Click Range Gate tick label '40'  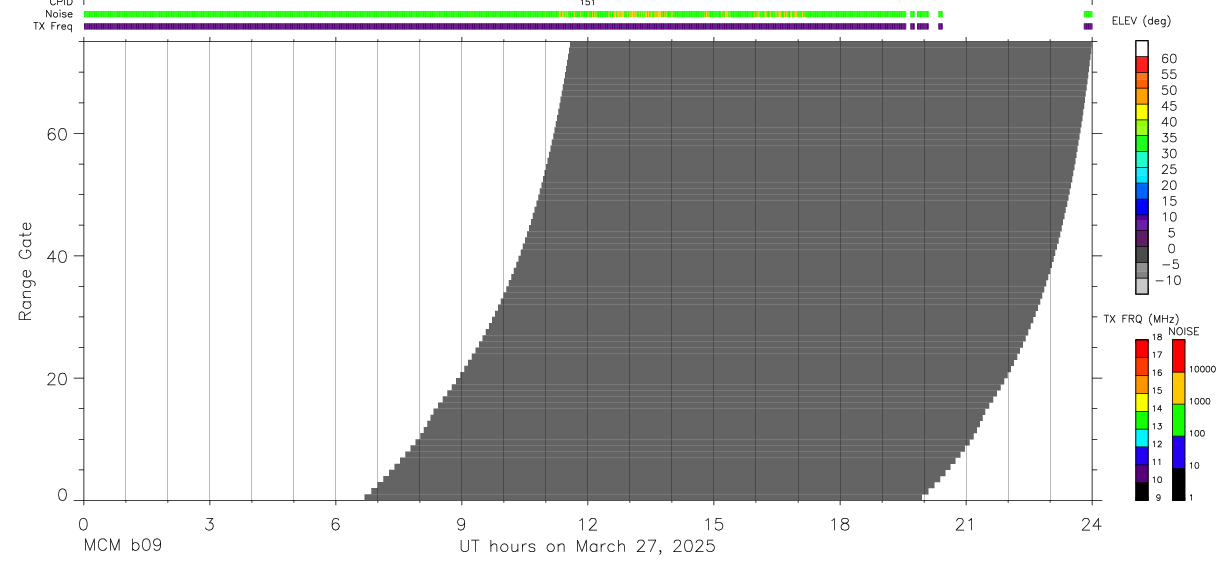point(57,256)
